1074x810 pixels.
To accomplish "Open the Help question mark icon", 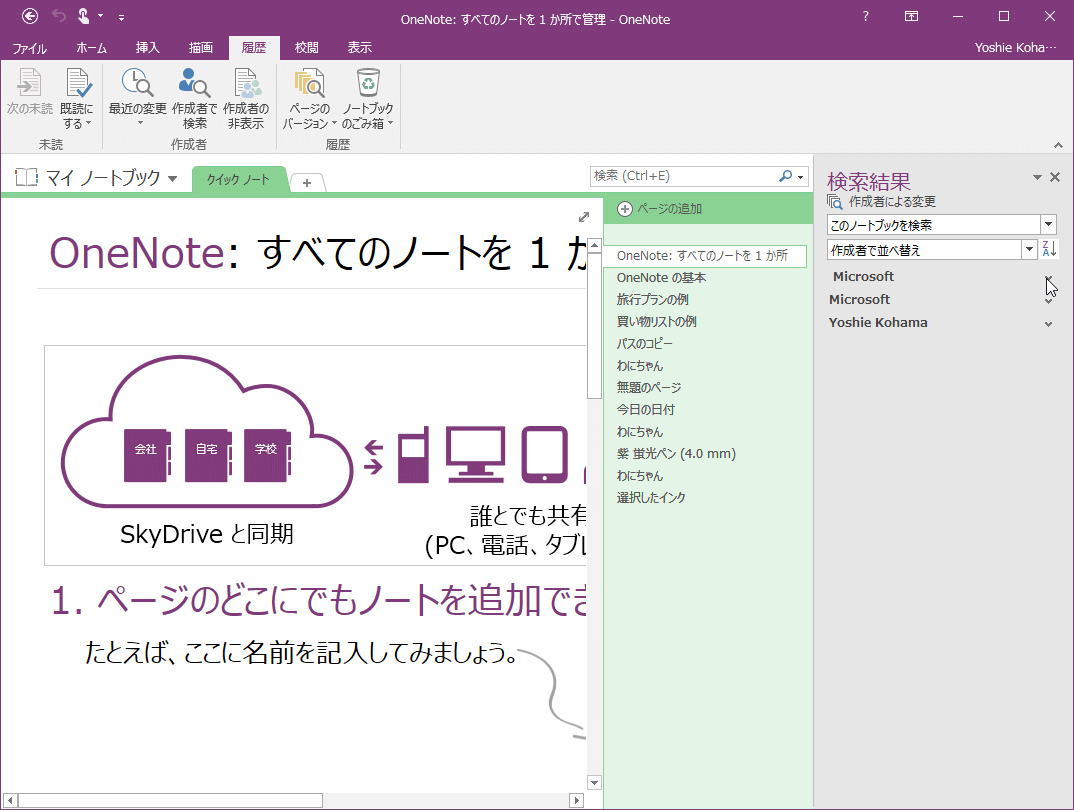I will (x=866, y=16).
